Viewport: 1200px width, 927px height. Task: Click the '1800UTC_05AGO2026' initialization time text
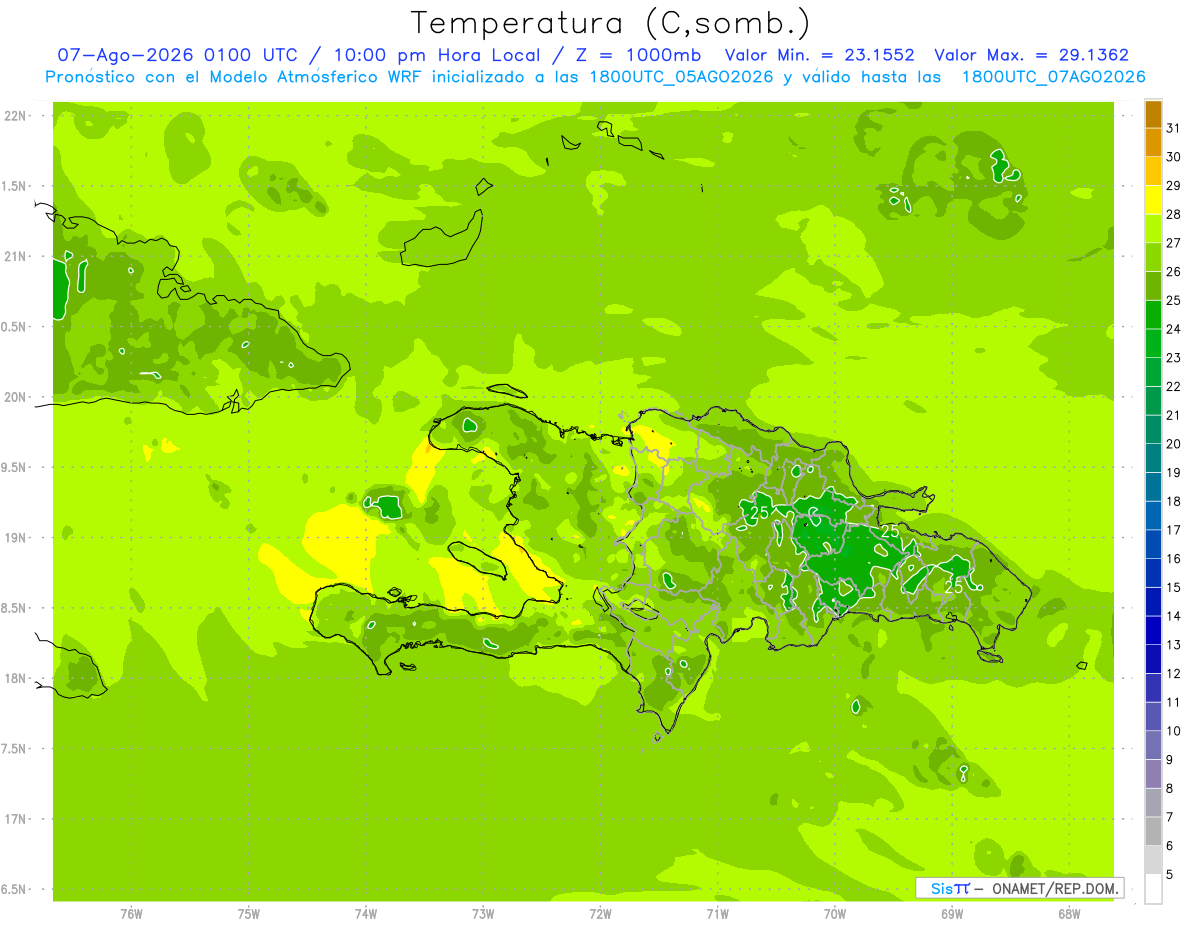pyautogui.click(x=681, y=77)
